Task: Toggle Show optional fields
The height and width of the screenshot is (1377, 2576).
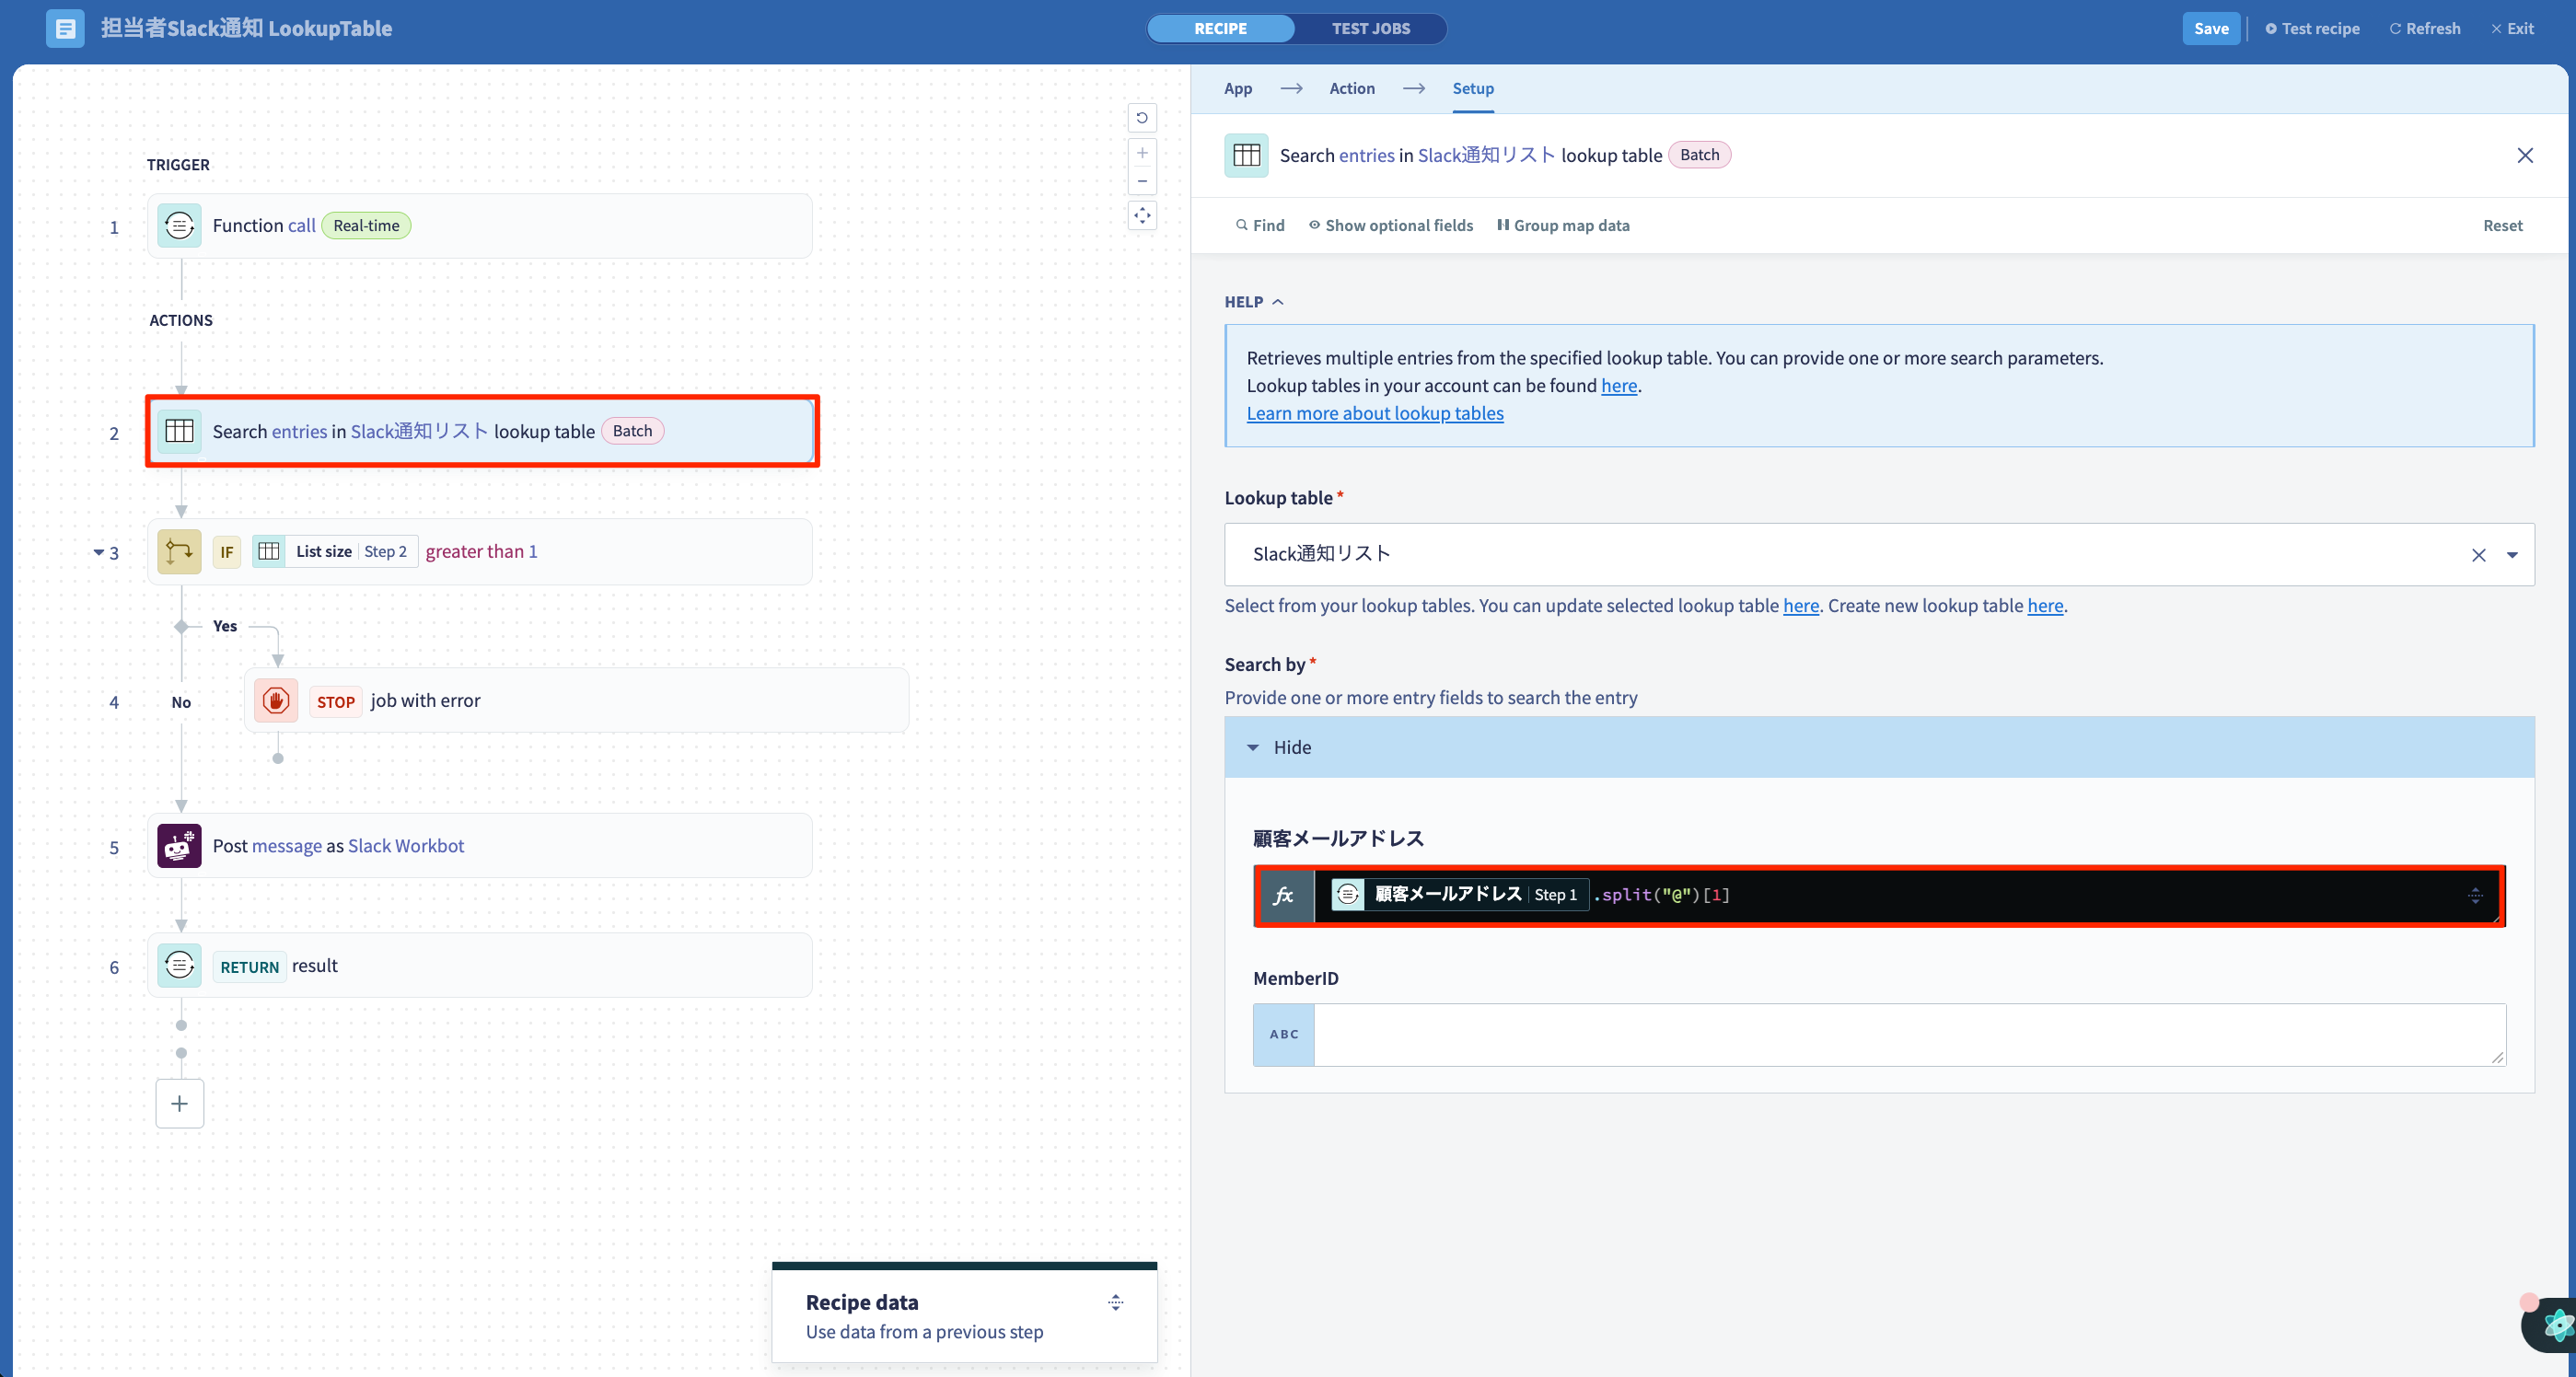Action: (x=1391, y=226)
